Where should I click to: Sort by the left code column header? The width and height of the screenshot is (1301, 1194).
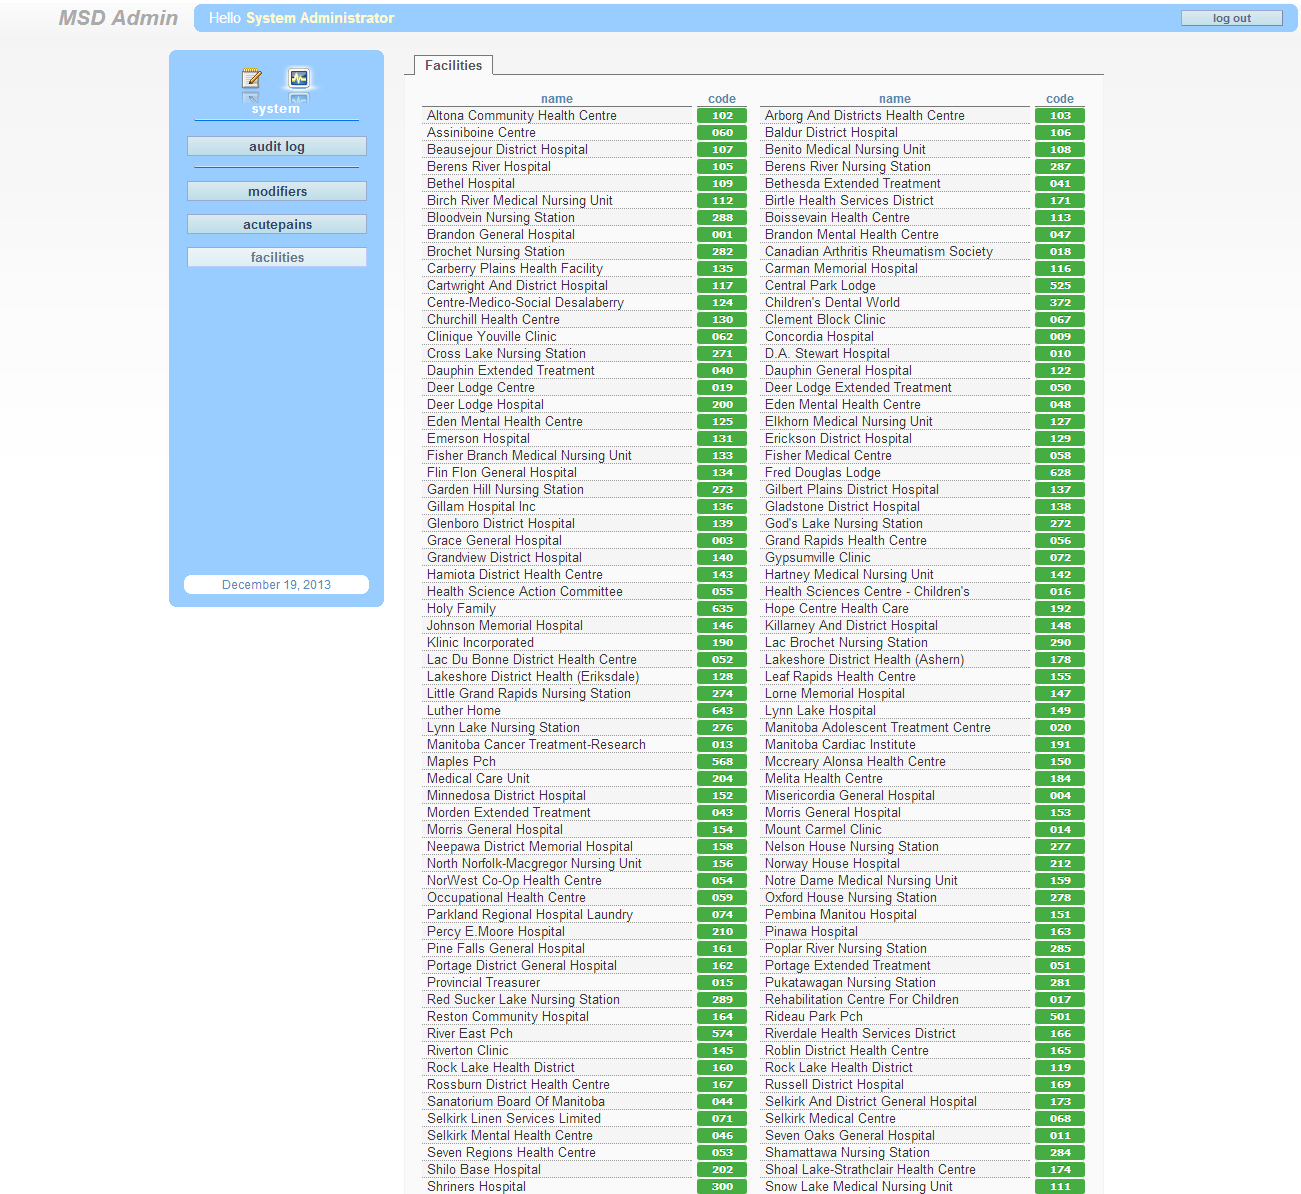tap(722, 99)
